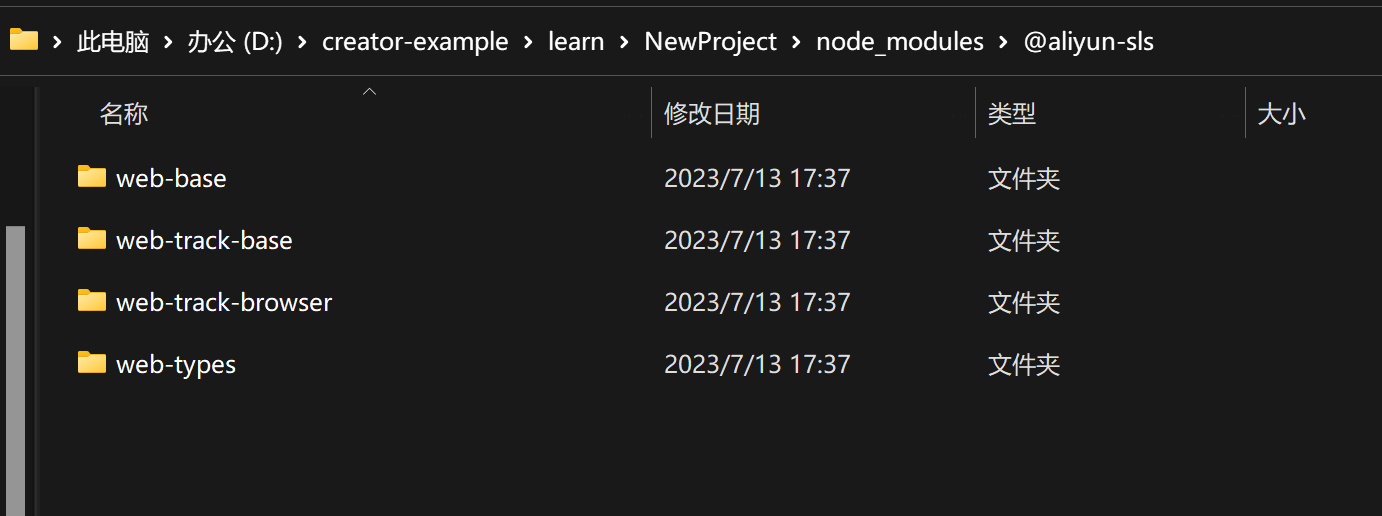Image resolution: width=1382 pixels, height=516 pixels.
Task: Sort files by 名称 column header
Action: click(124, 114)
